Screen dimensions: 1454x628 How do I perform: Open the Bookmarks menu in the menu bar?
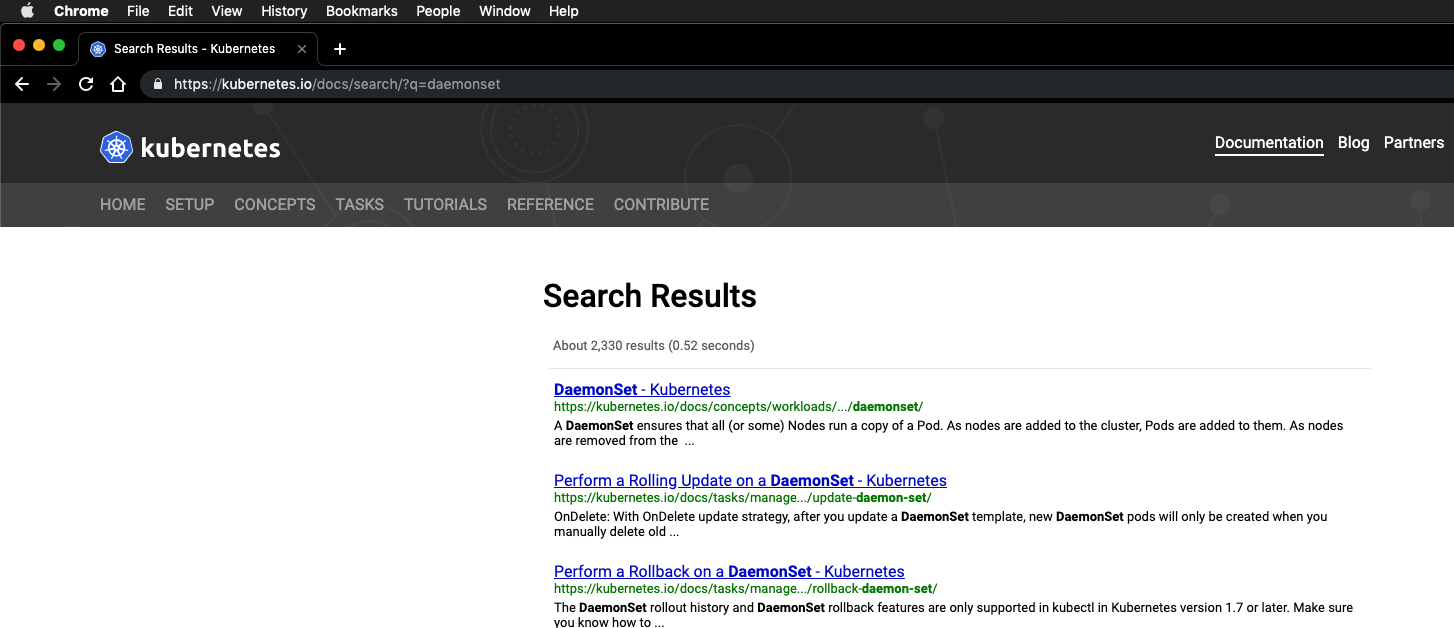click(362, 11)
